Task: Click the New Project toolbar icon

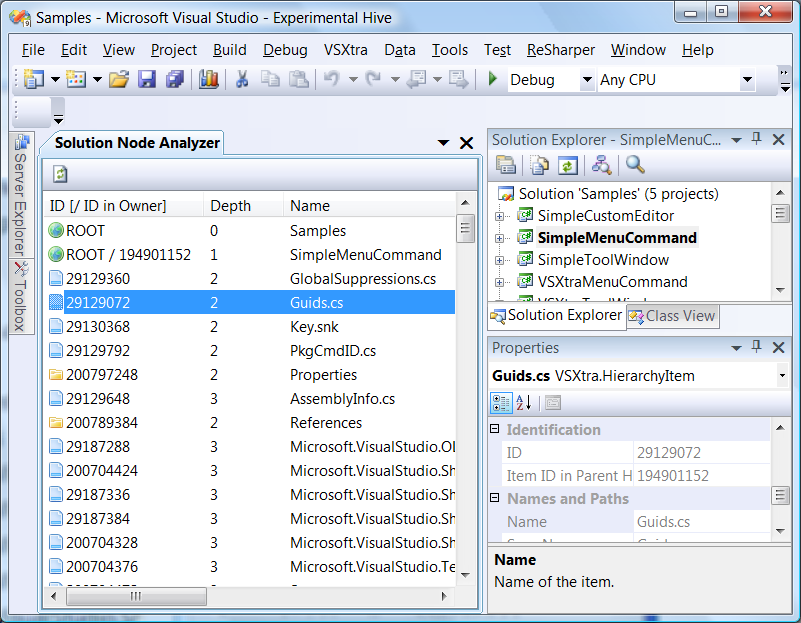Action: point(34,79)
